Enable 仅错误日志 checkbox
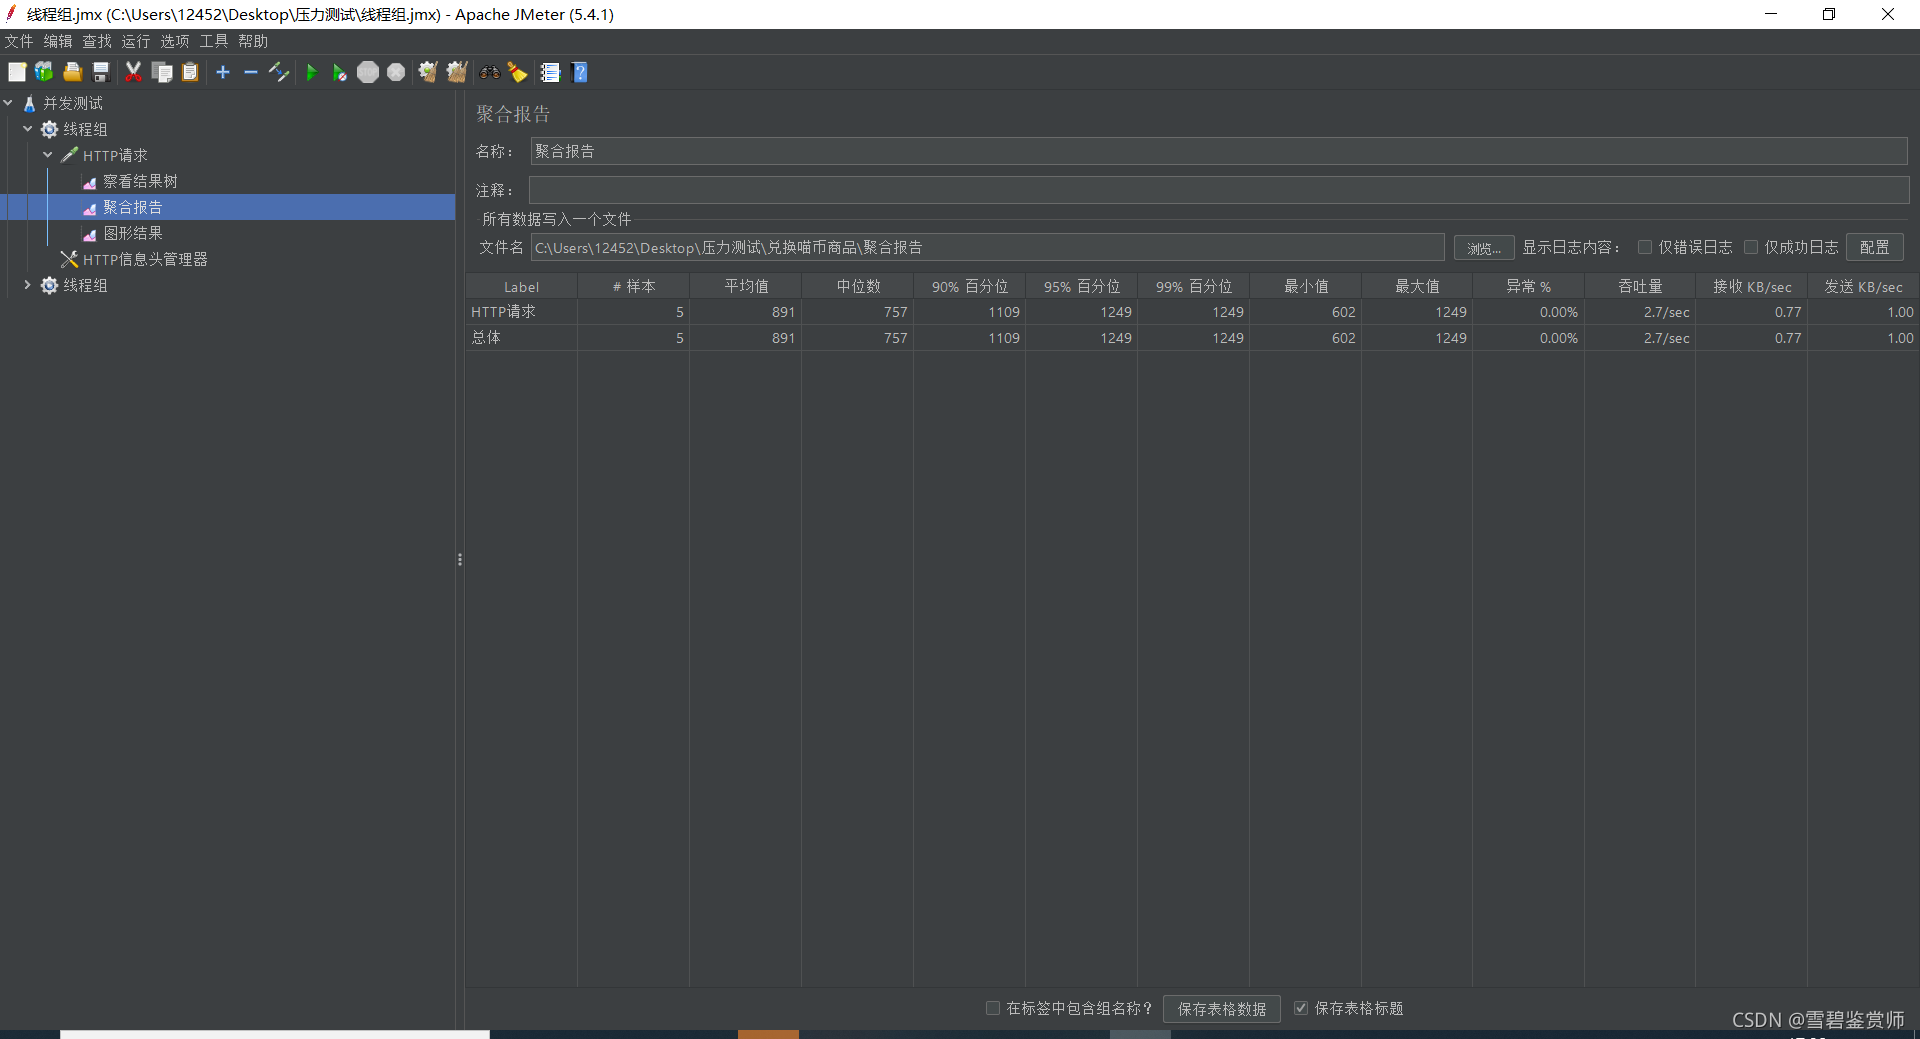The height and width of the screenshot is (1039, 1920). point(1644,247)
